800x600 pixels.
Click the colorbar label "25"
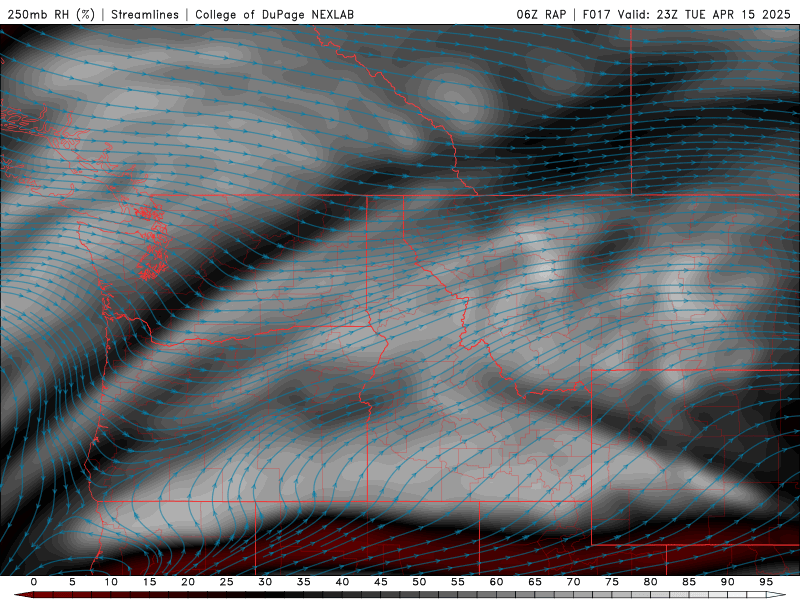(x=227, y=582)
